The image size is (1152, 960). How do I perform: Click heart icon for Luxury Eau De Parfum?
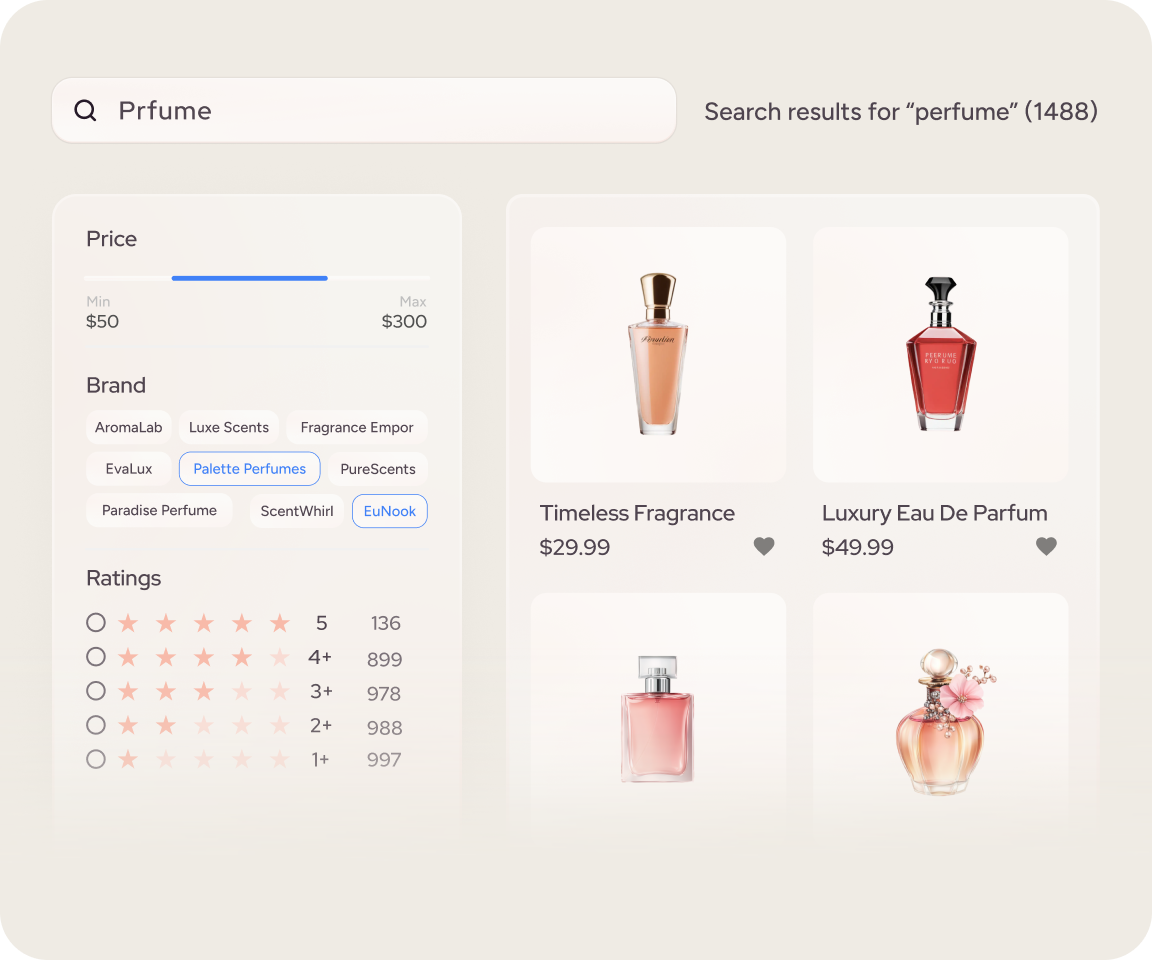1046,546
